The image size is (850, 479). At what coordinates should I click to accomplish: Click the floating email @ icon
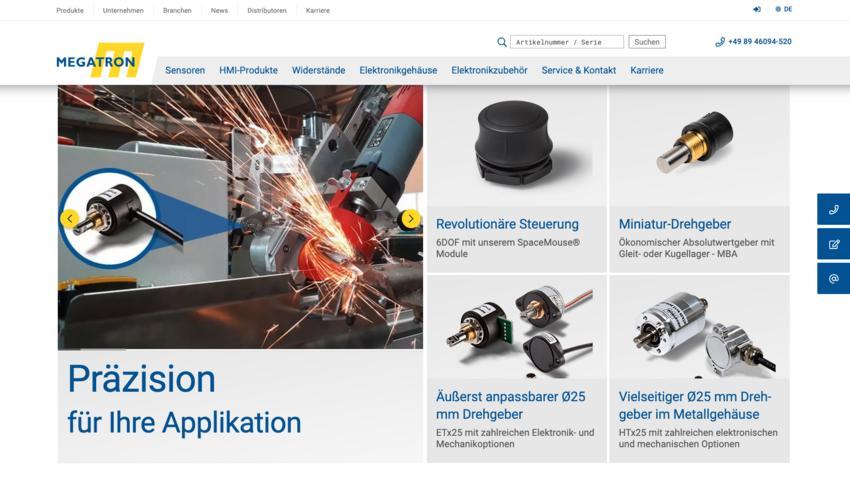tap(833, 278)
